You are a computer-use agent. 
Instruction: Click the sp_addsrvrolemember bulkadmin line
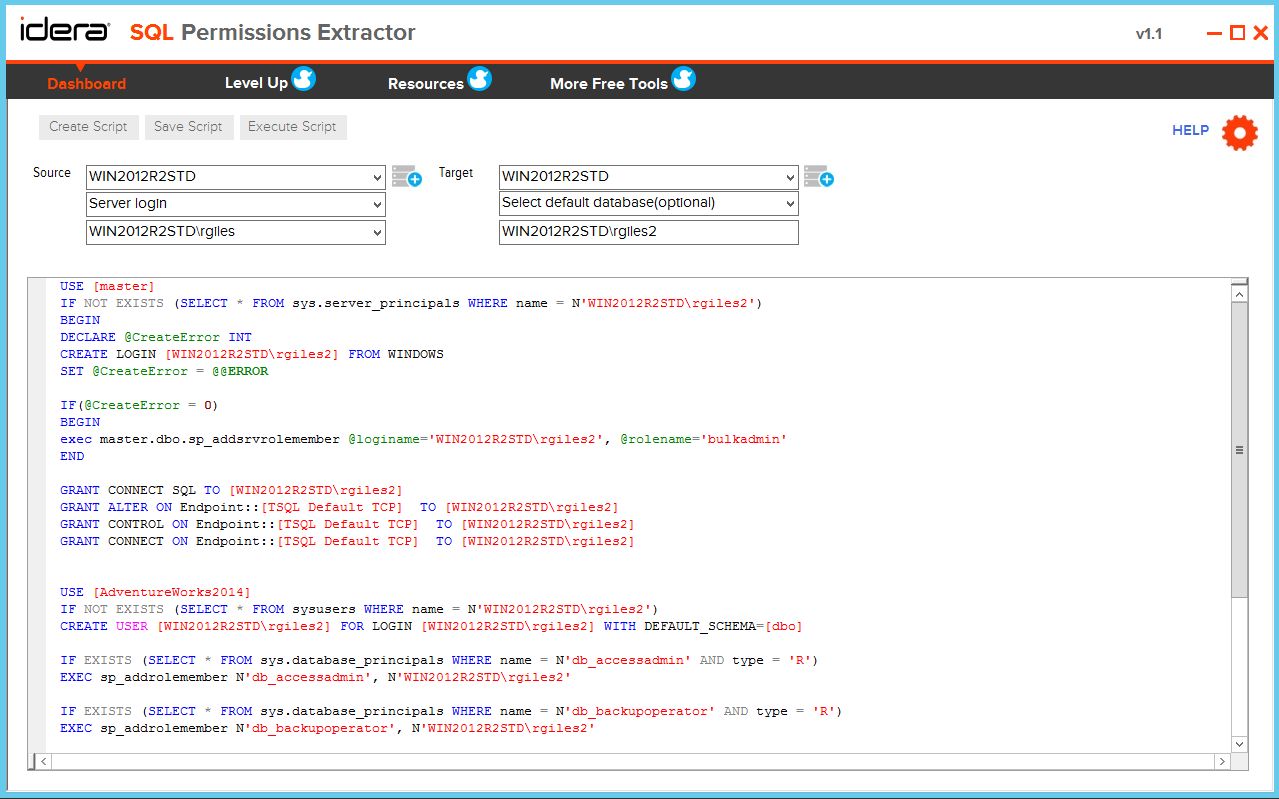424,439
